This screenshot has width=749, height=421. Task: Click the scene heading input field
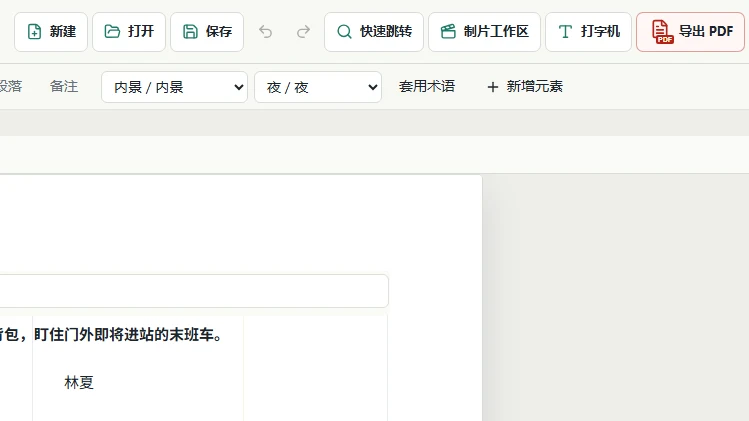(x=193, y=291)
